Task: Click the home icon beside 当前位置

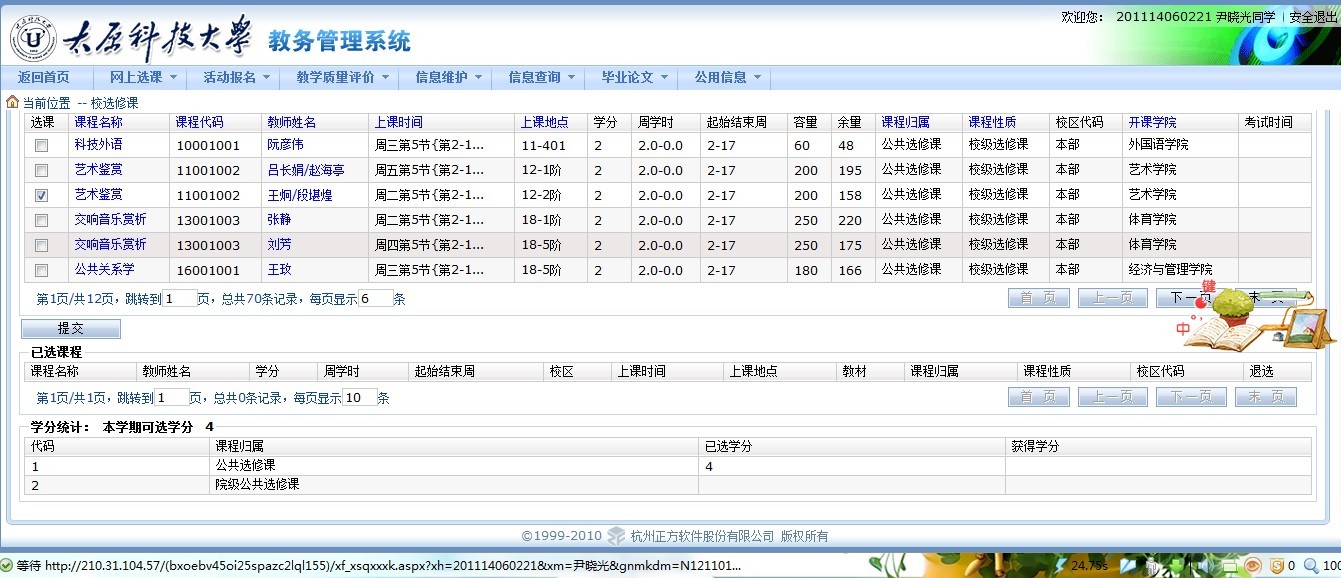Action: 12,102
